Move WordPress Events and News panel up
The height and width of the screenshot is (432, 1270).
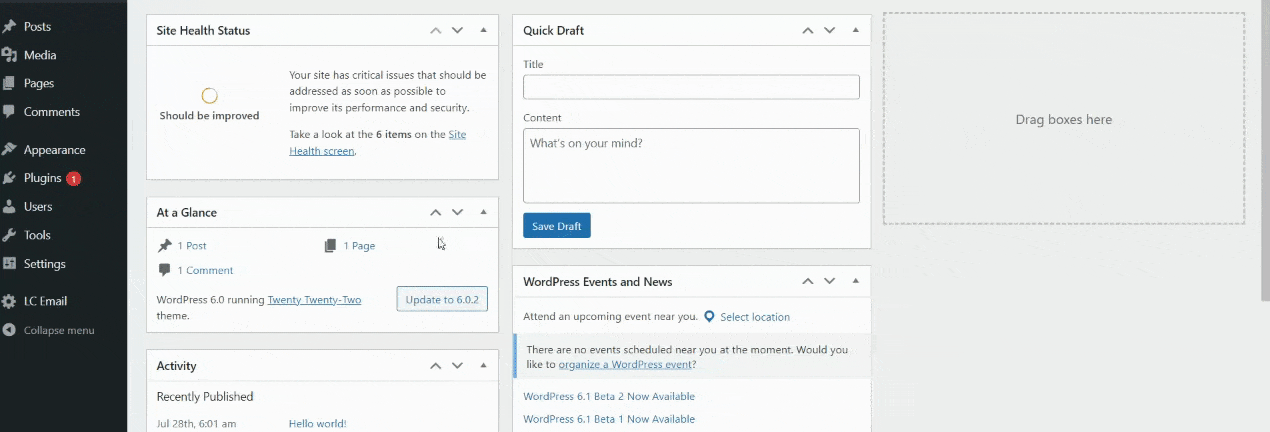(807, 282)
